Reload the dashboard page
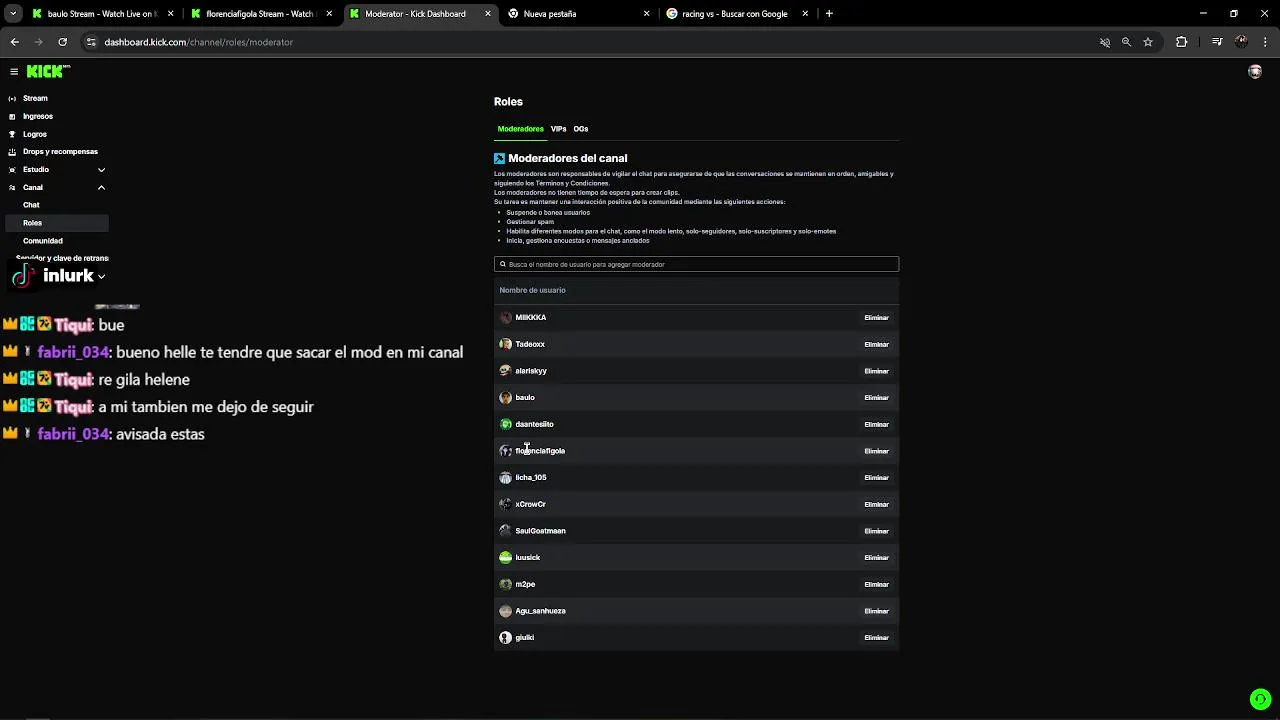1280x720 pixels. point(62,42)
